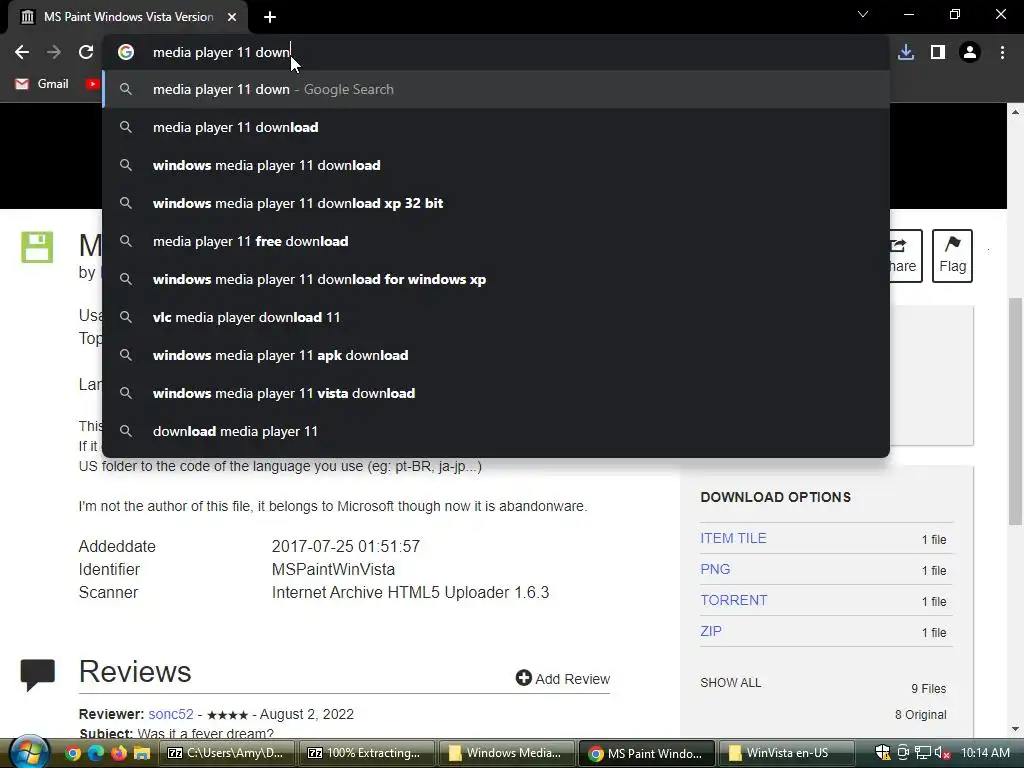Launch Chrome from the taskbar quick launch
Viewport: 1024px width, 768px height.
(x=73, y=753)
